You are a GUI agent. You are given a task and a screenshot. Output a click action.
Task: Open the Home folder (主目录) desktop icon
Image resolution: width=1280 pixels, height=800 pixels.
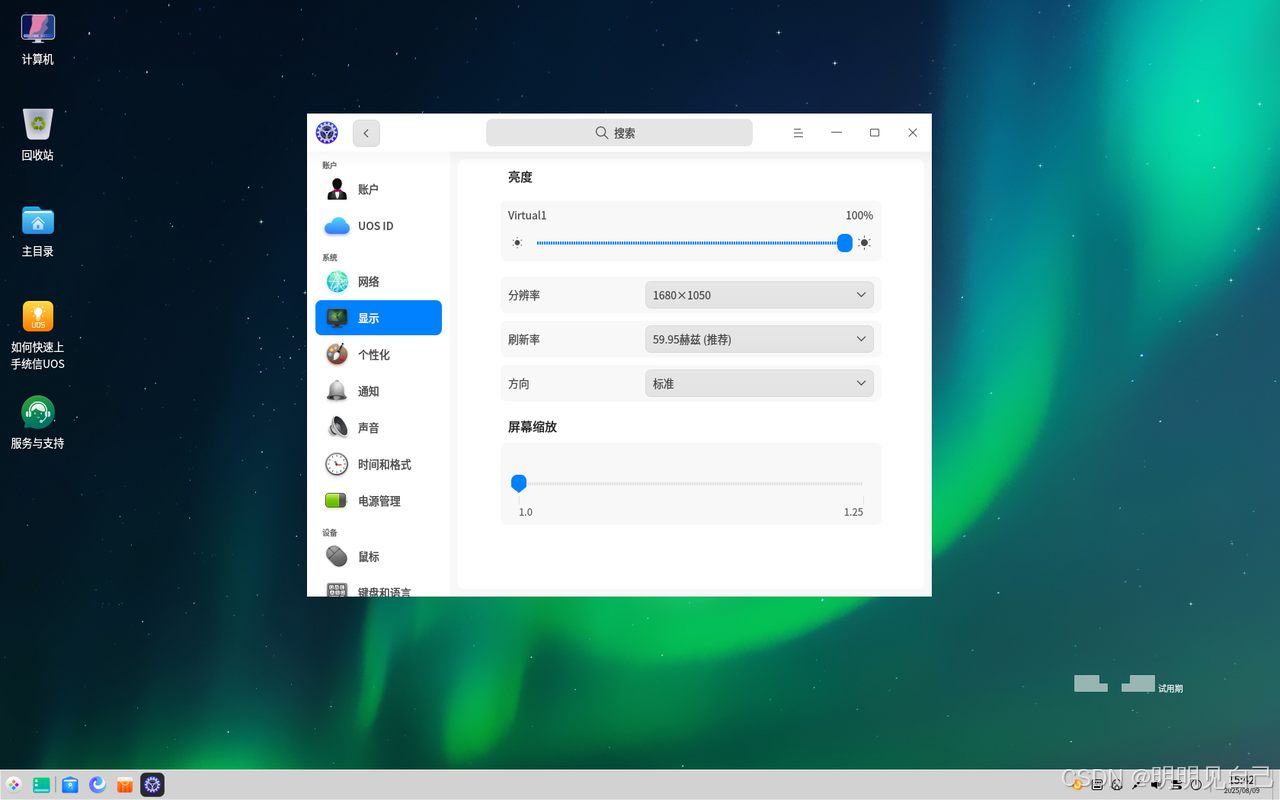(38, 231)
